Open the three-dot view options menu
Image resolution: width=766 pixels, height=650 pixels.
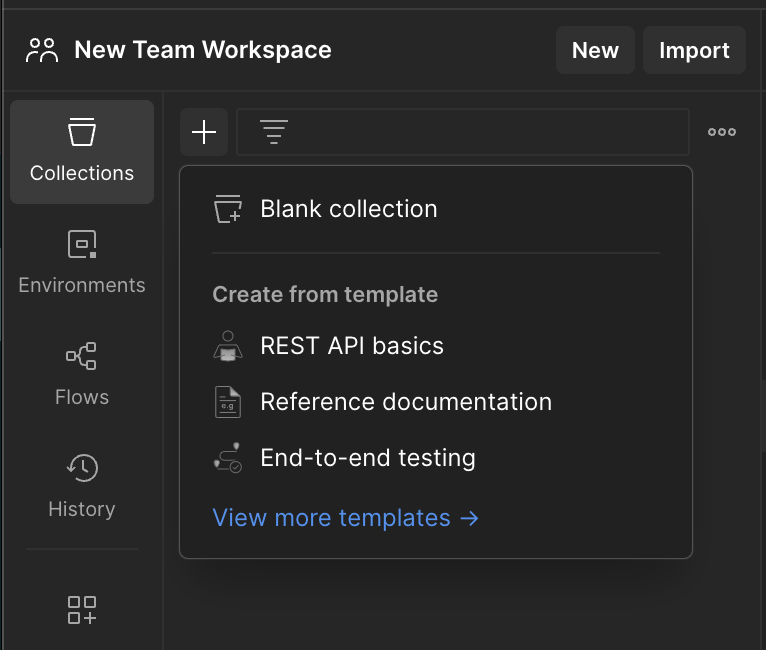(722, 132)
